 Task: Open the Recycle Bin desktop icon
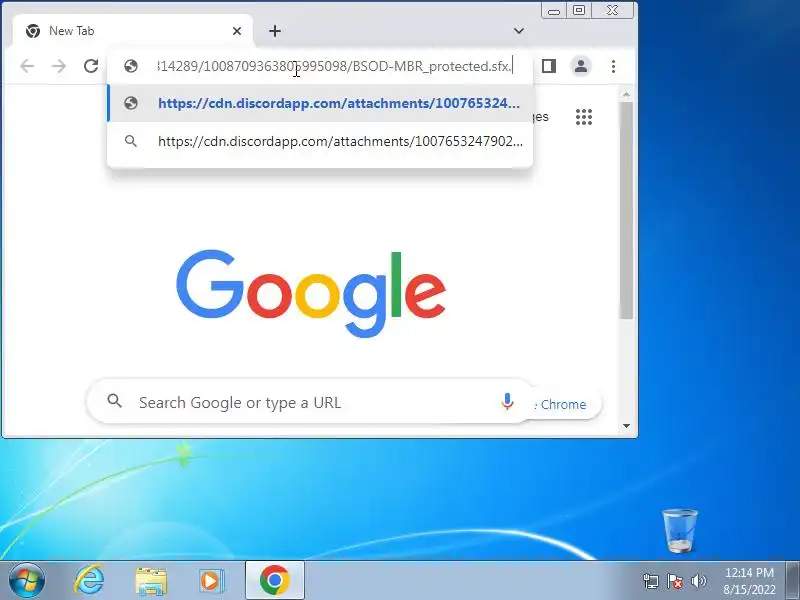coord(680,531)
